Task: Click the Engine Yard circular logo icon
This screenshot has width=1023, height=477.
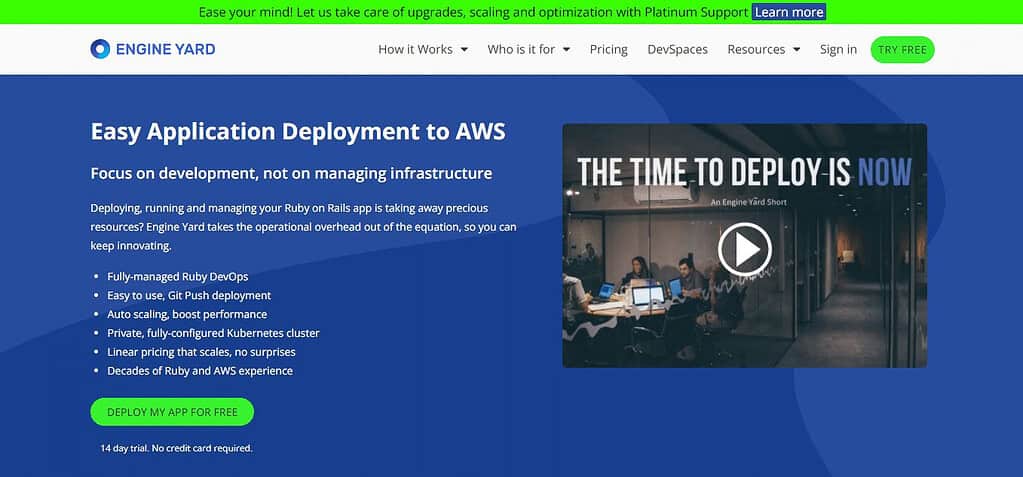Action: 100,49
